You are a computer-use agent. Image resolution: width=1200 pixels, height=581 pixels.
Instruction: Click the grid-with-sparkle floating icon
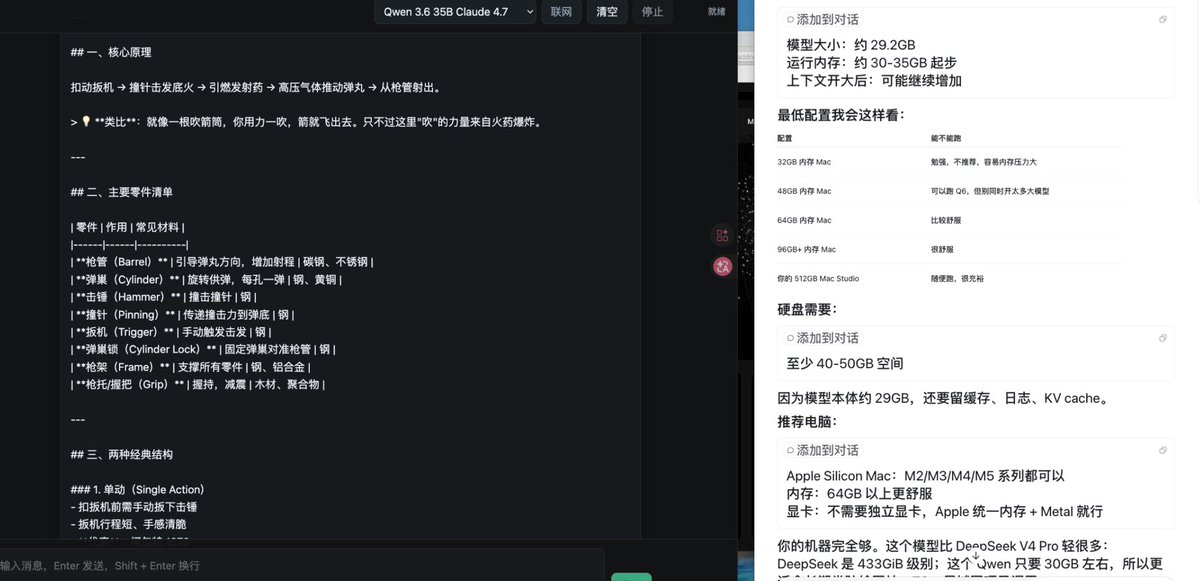pyautogui.click(x=722, y=236)
